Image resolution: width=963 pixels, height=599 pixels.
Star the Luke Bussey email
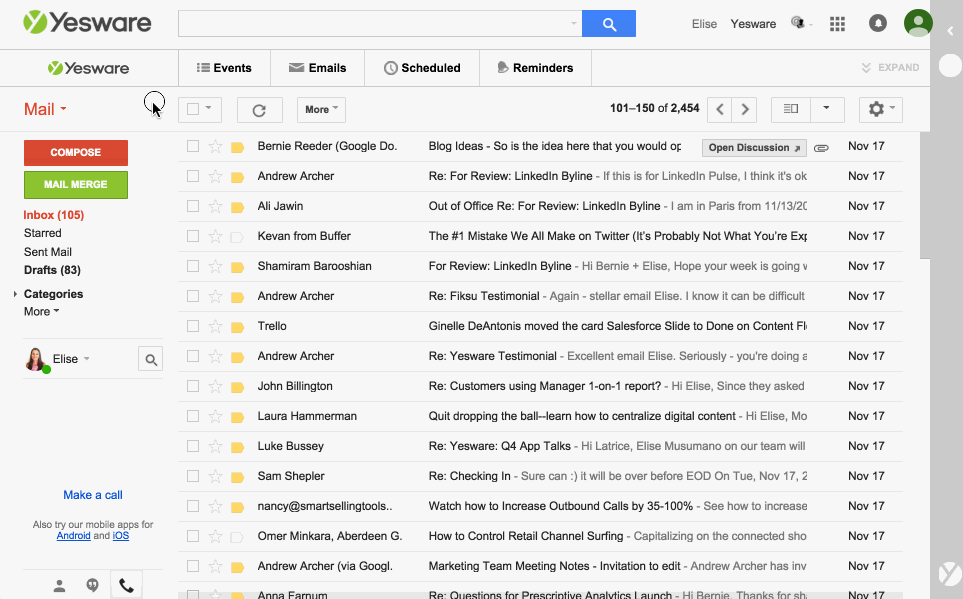(x=215, y=446)
